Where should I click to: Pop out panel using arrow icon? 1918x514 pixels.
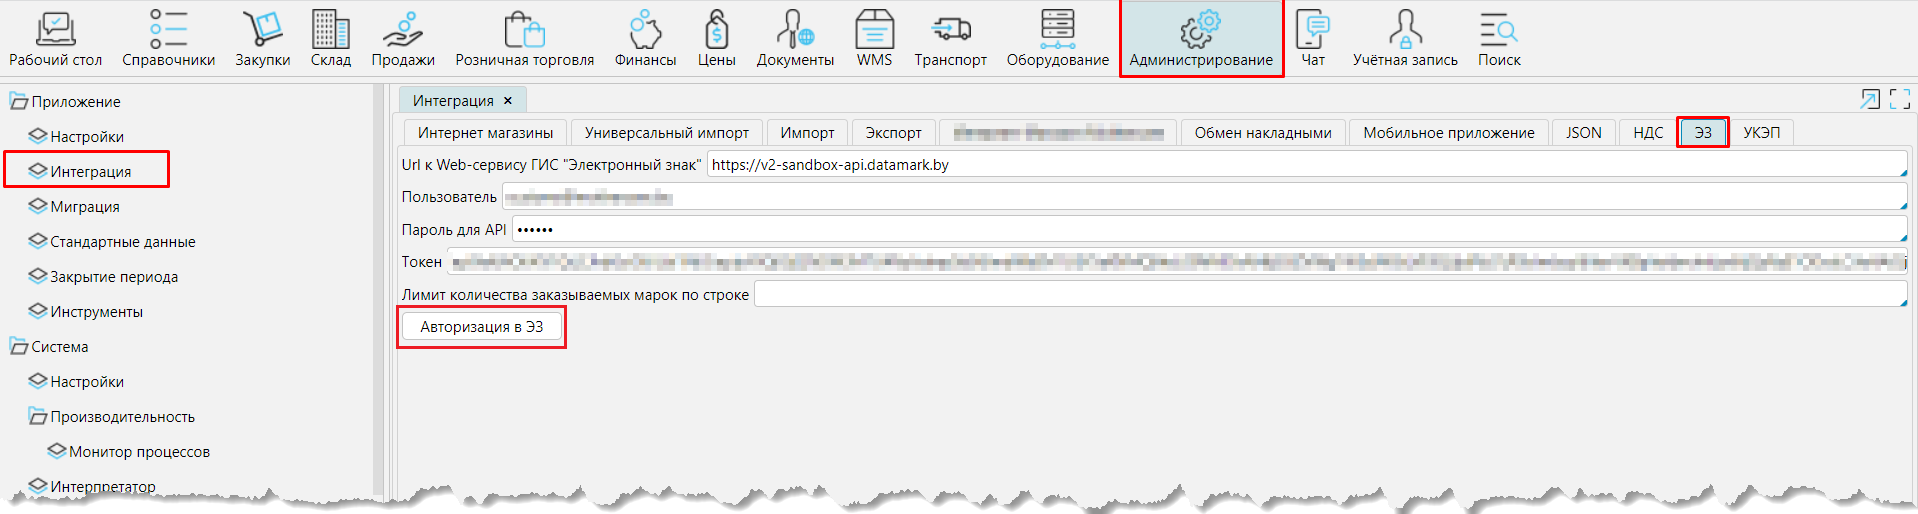click(1869, 99)
